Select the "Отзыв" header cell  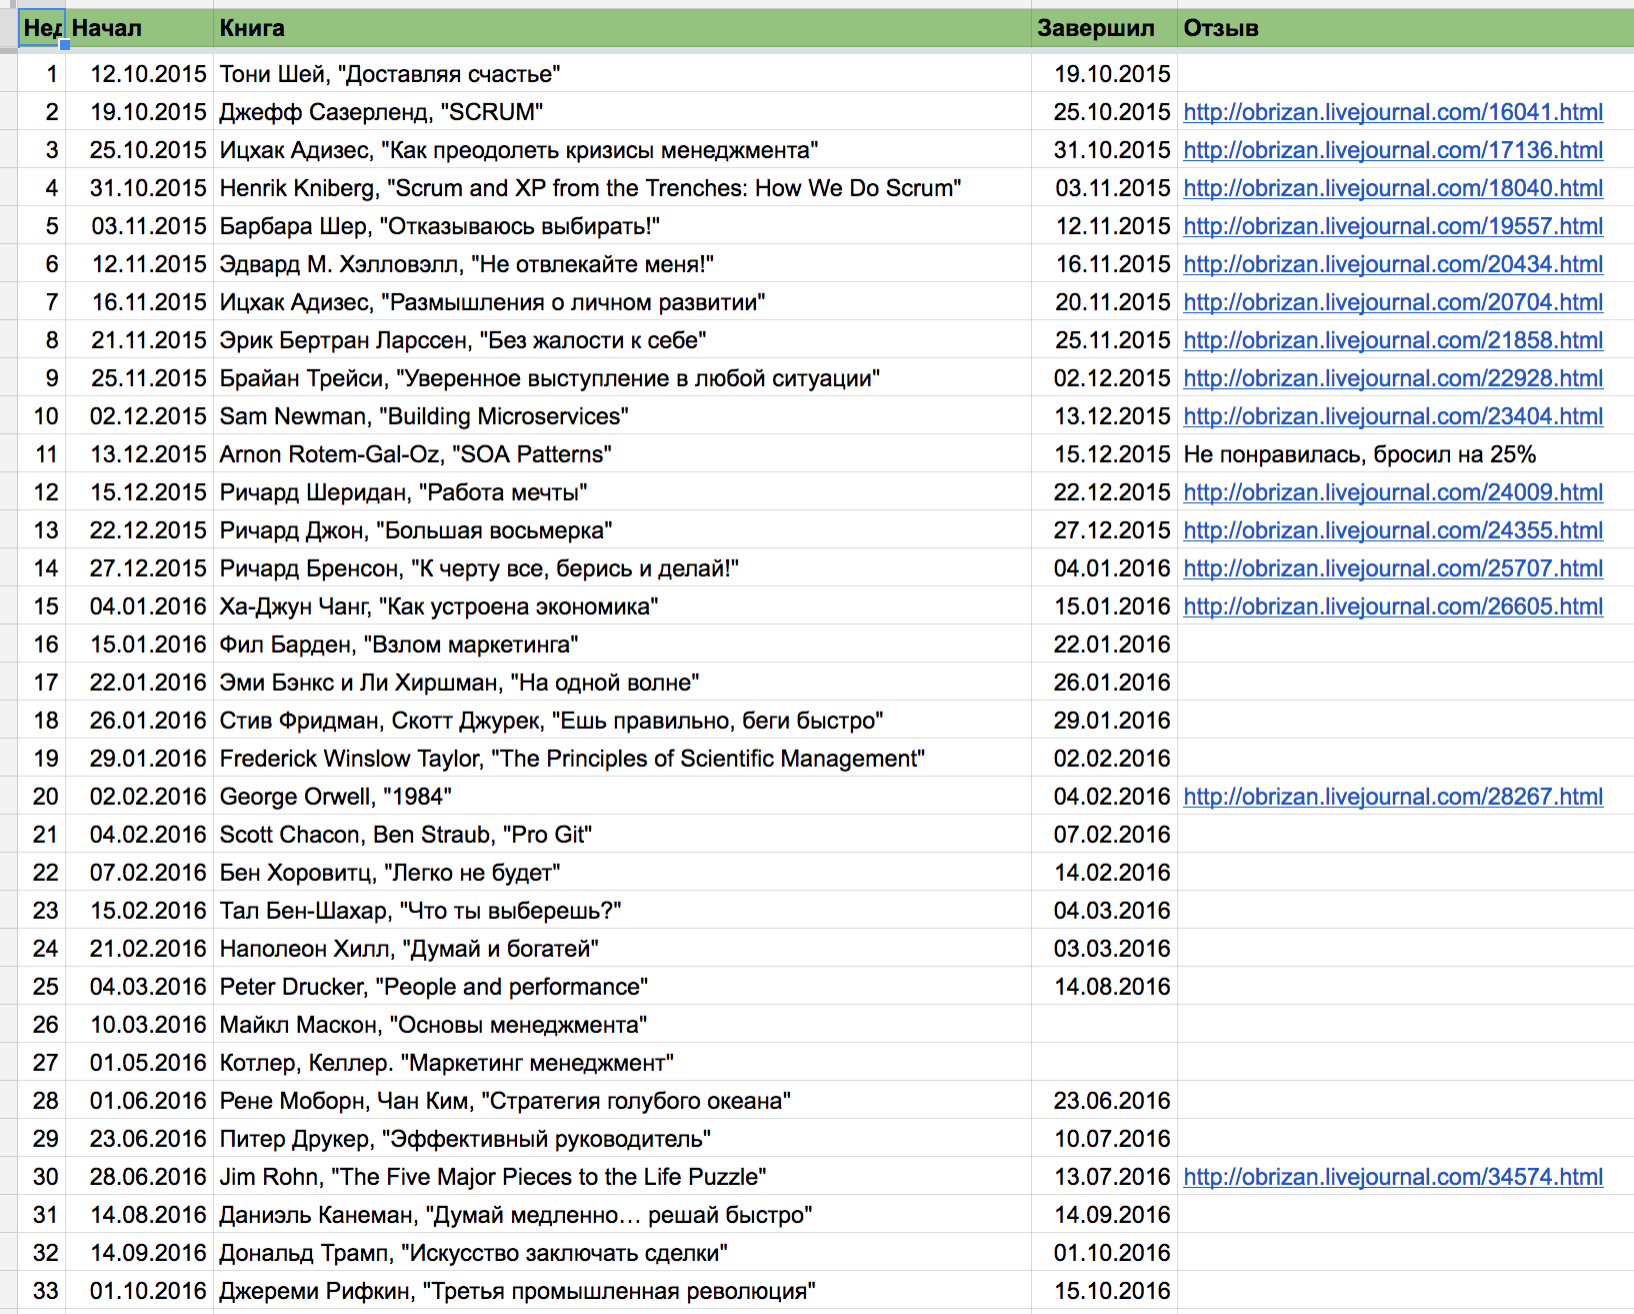1405,28
